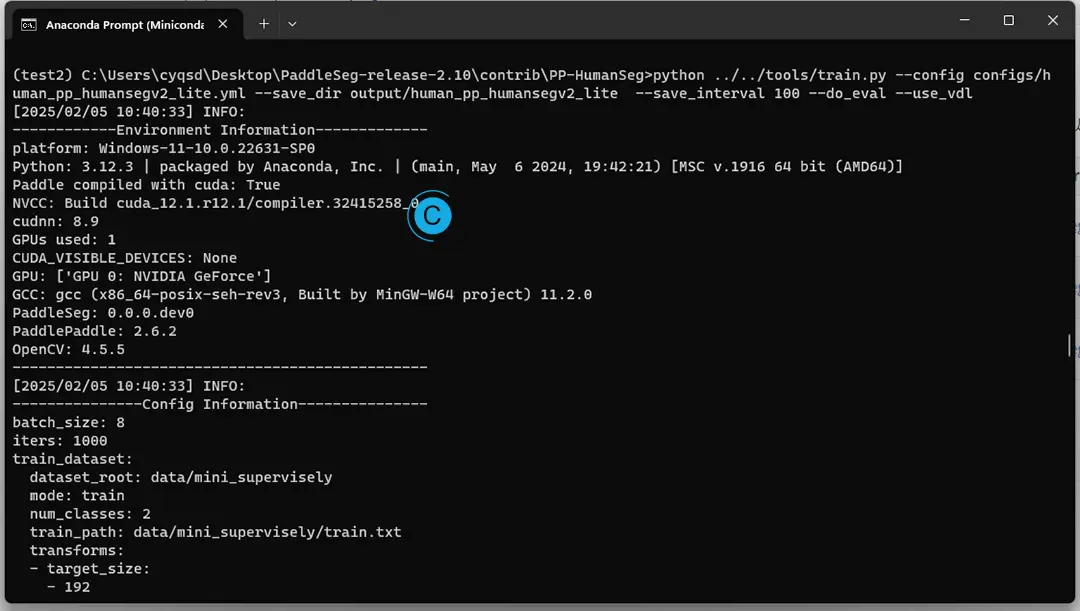Click the 'train_path: data/mini_supervisely/train.txt' line
This screenshot has height=611, width=1080.
point(215,532)
